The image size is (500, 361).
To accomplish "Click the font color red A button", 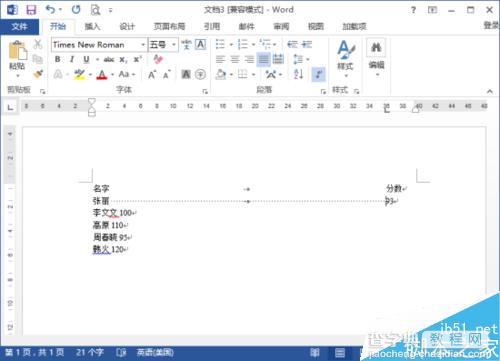I will point(102,74).
